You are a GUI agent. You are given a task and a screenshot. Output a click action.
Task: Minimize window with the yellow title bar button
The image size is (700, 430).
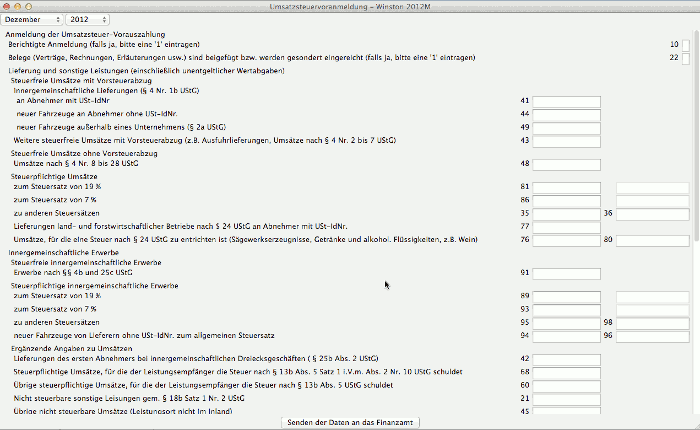17,6
